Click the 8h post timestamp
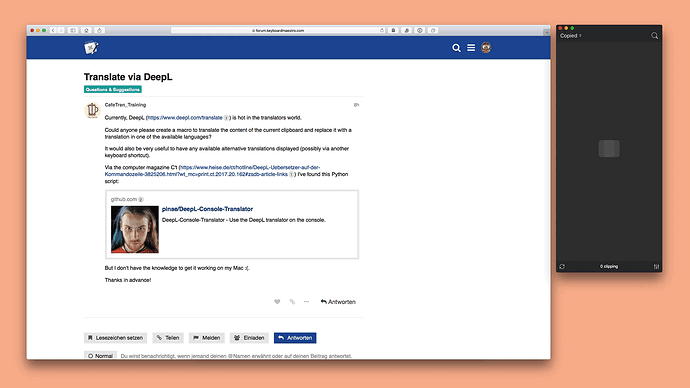Viewport: 690px width, 388px height. point(356,105)
